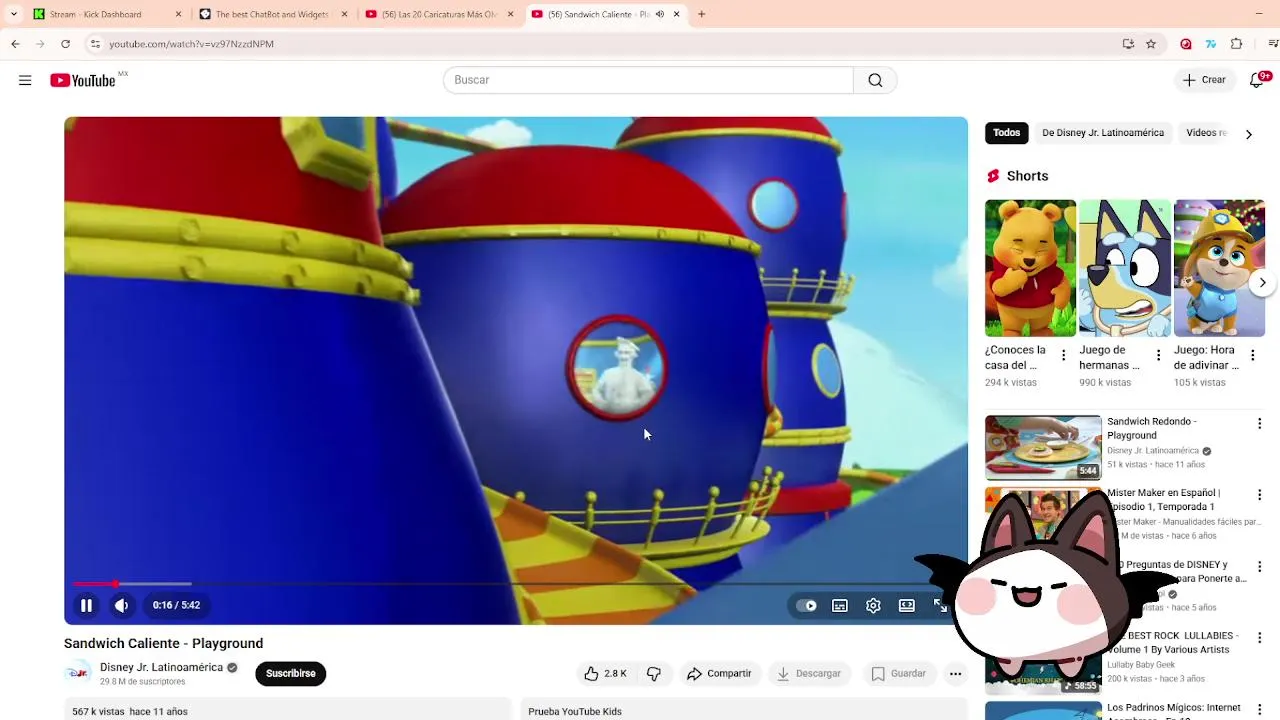Image resolution: width=1280 pixels, height=720 pixels.
Task: Bookmark this page with the star
Action: [1151, 44]
